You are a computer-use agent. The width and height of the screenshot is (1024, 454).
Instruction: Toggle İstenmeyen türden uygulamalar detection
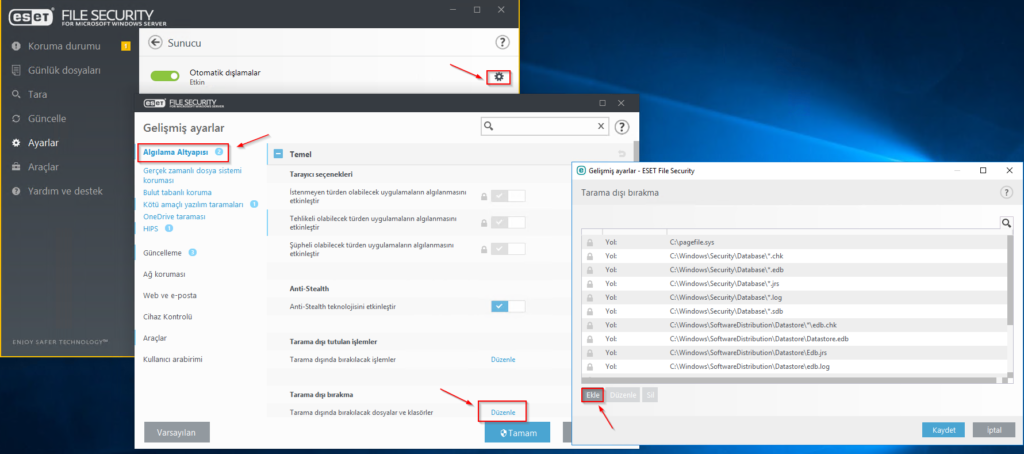pyautogui.click(x=508, y=196)
